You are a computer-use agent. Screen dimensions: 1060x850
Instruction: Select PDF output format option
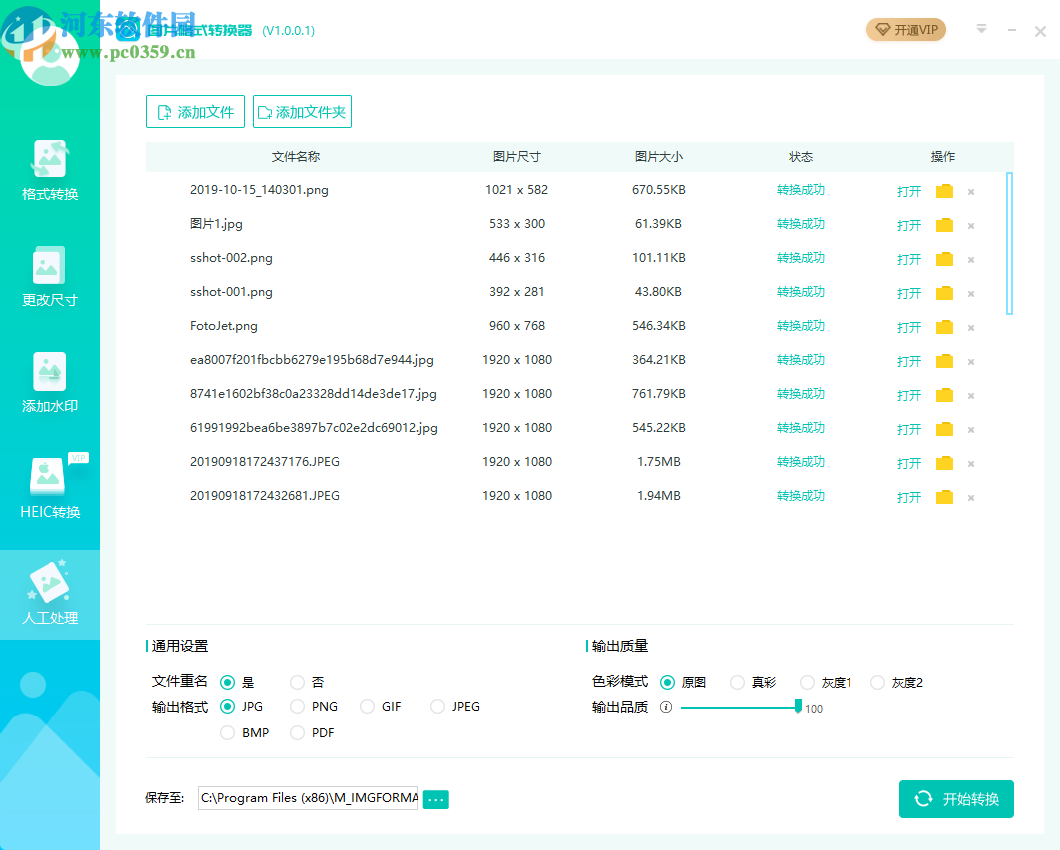(x=297, y=732)
